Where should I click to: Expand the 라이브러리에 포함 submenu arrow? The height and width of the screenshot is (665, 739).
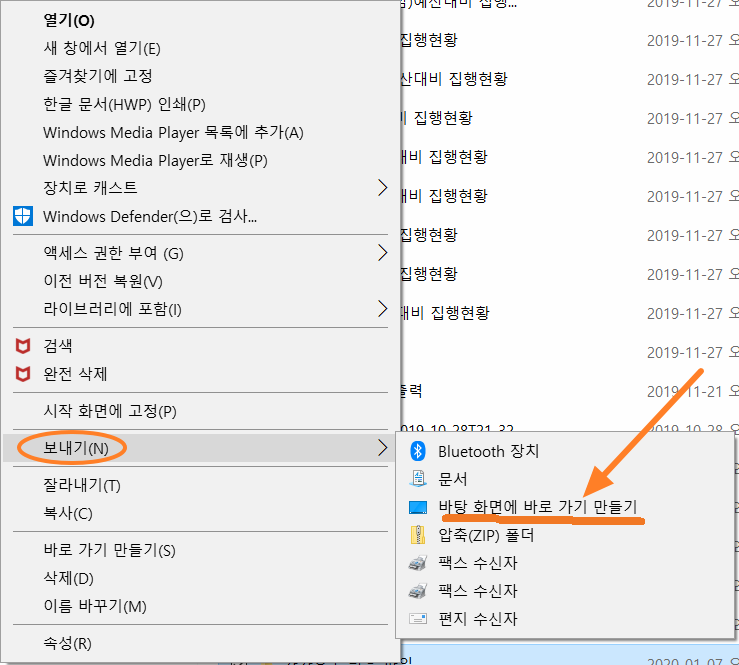[383, 309]
